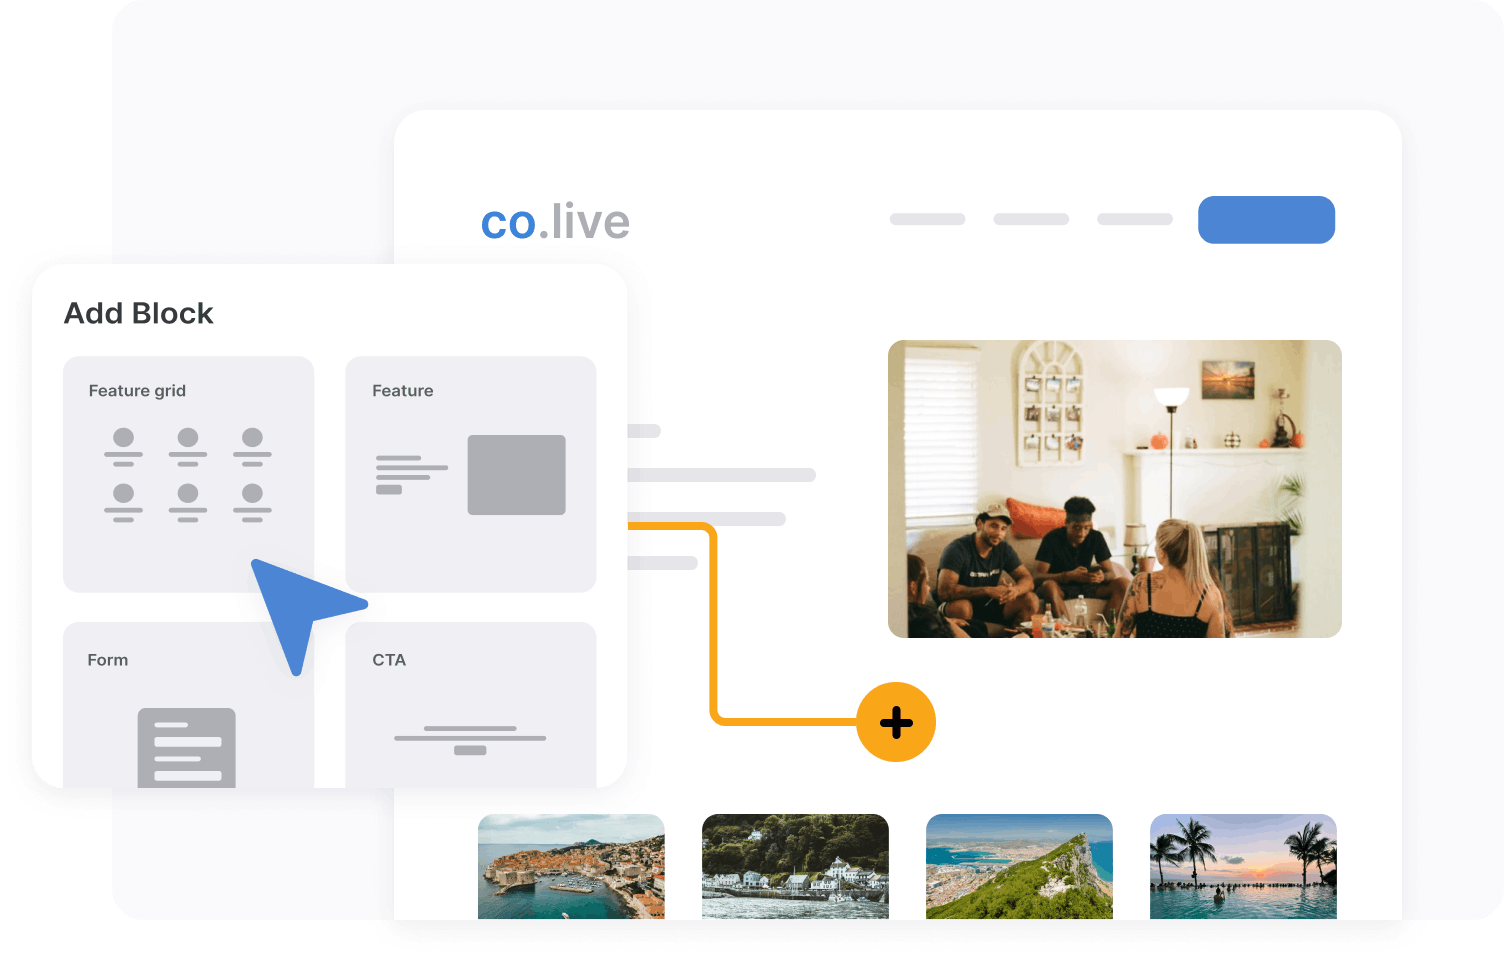Choose the CTA block card
The width and height of the screenshot is (1504, 958).
470,705
